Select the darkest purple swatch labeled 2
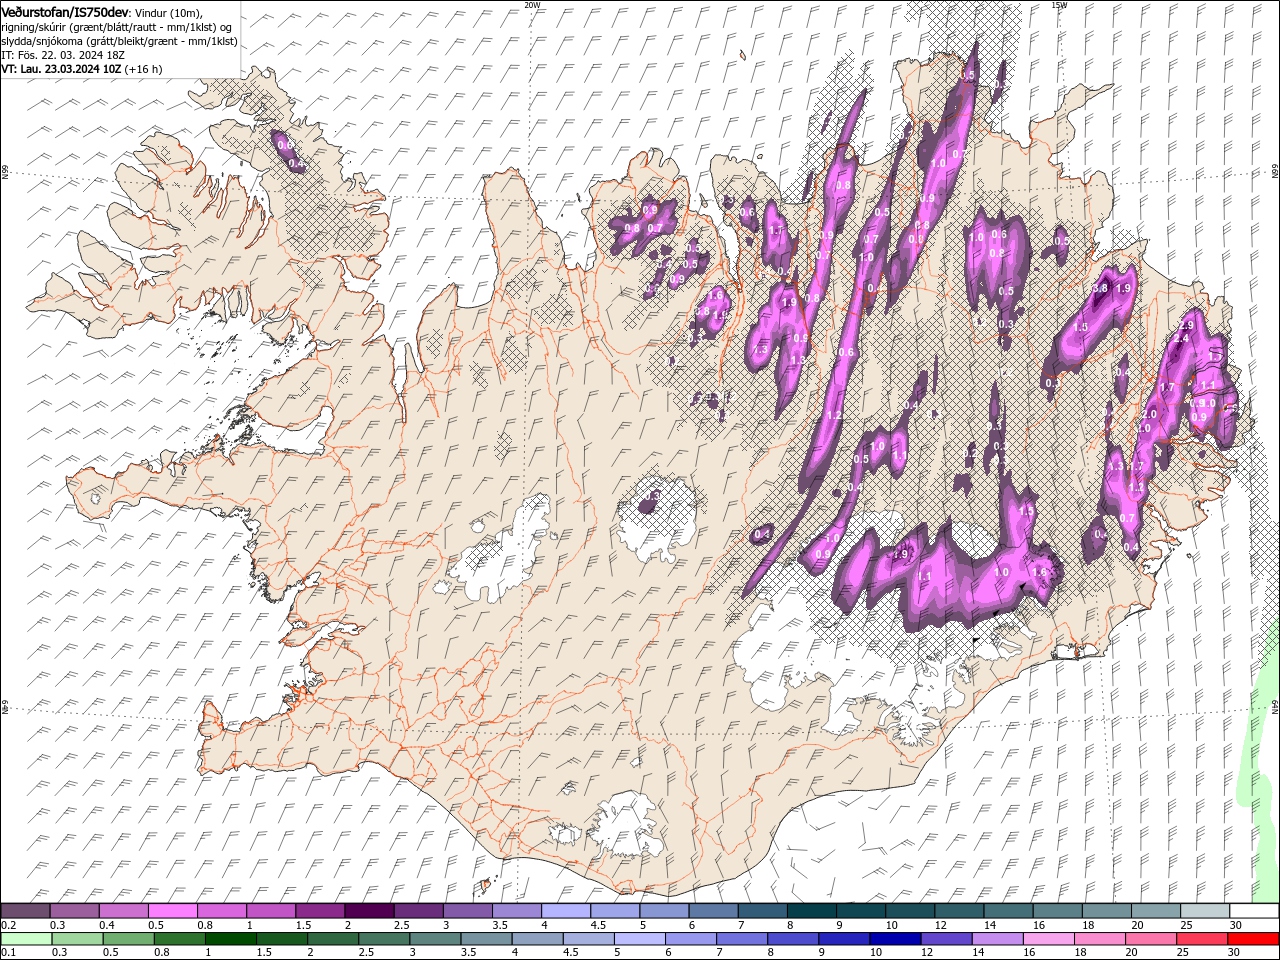Screen dimensions: 1280x960 368,911
